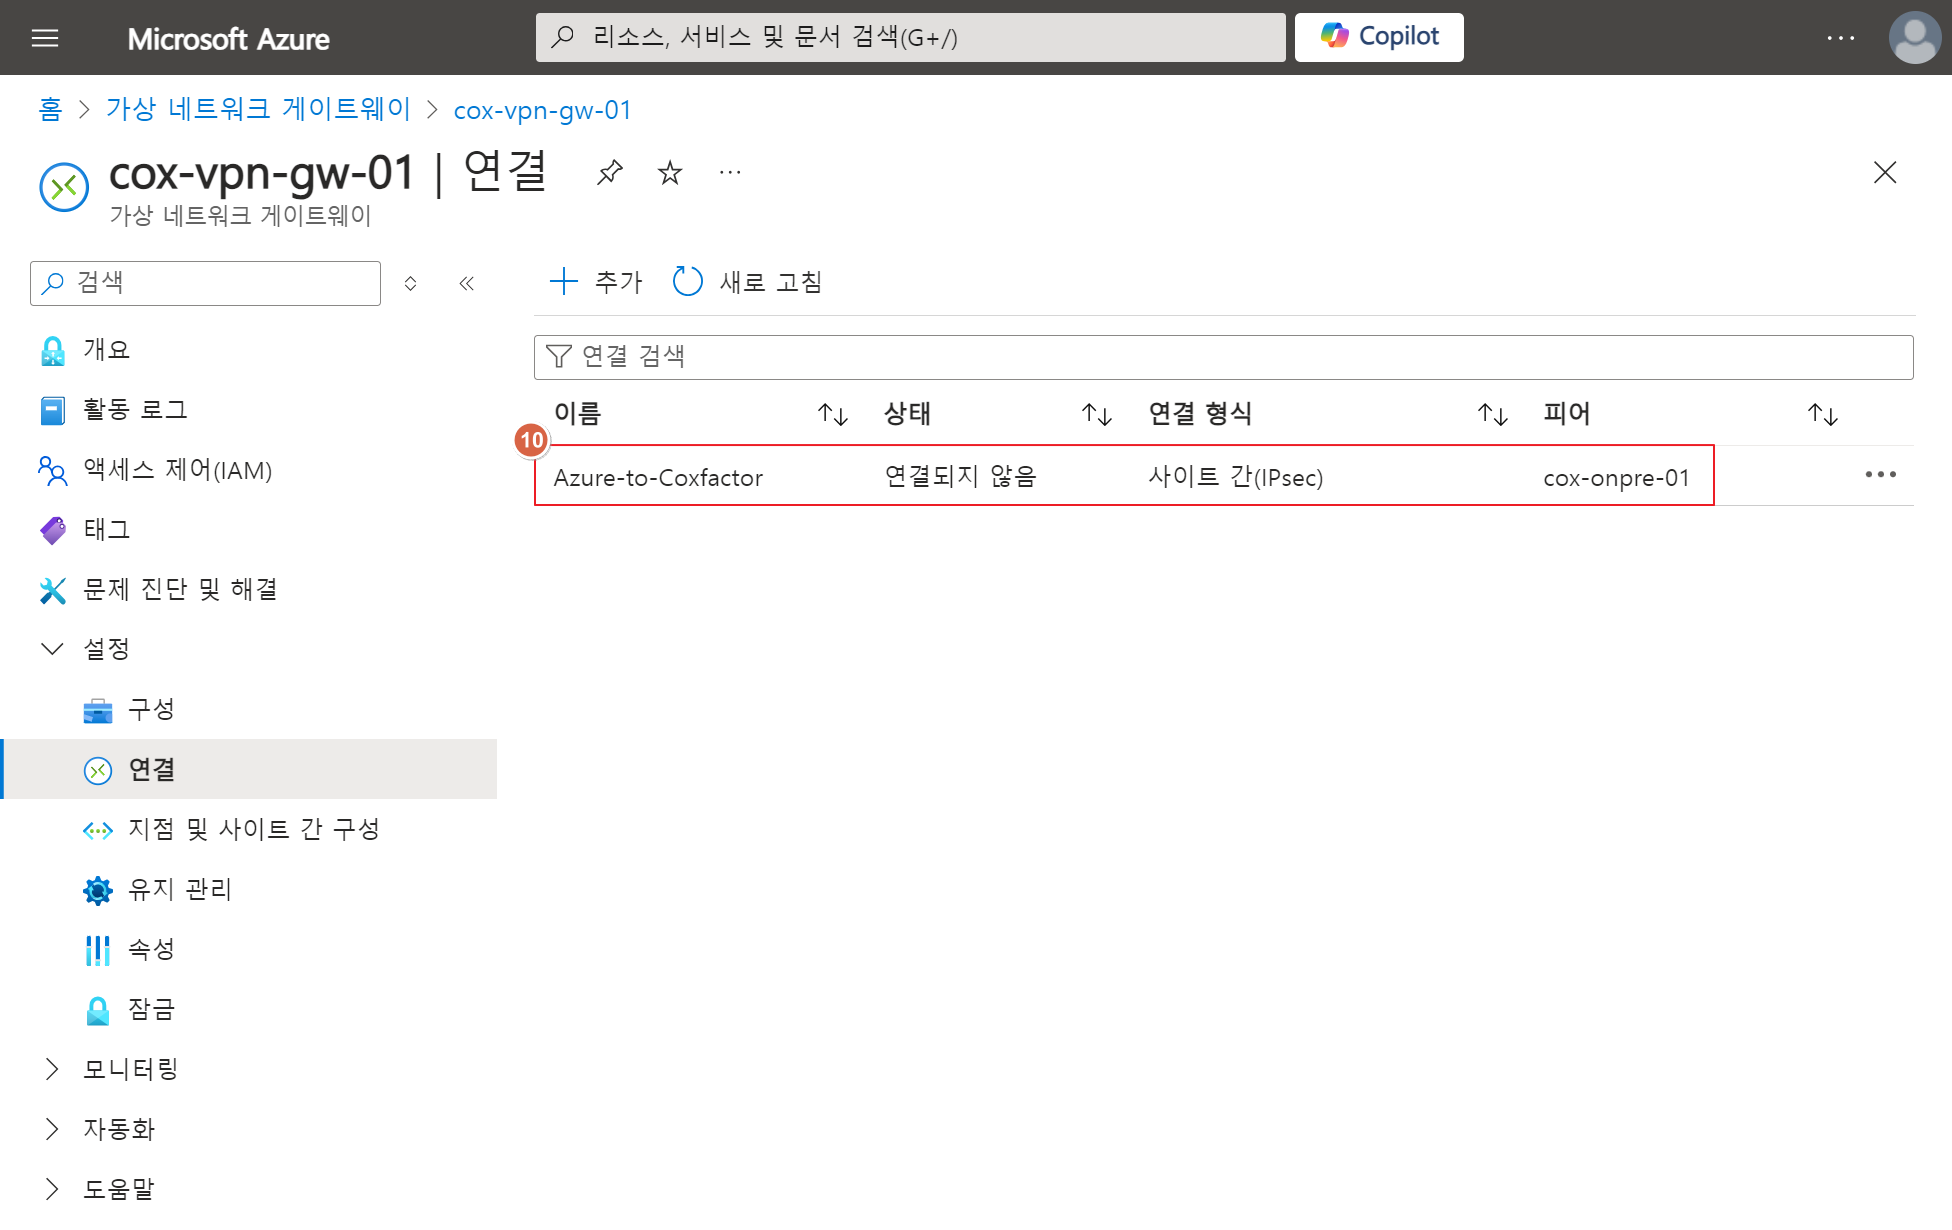Open 지점 및 사이트 간 구성 menu item

click(254, 830)
